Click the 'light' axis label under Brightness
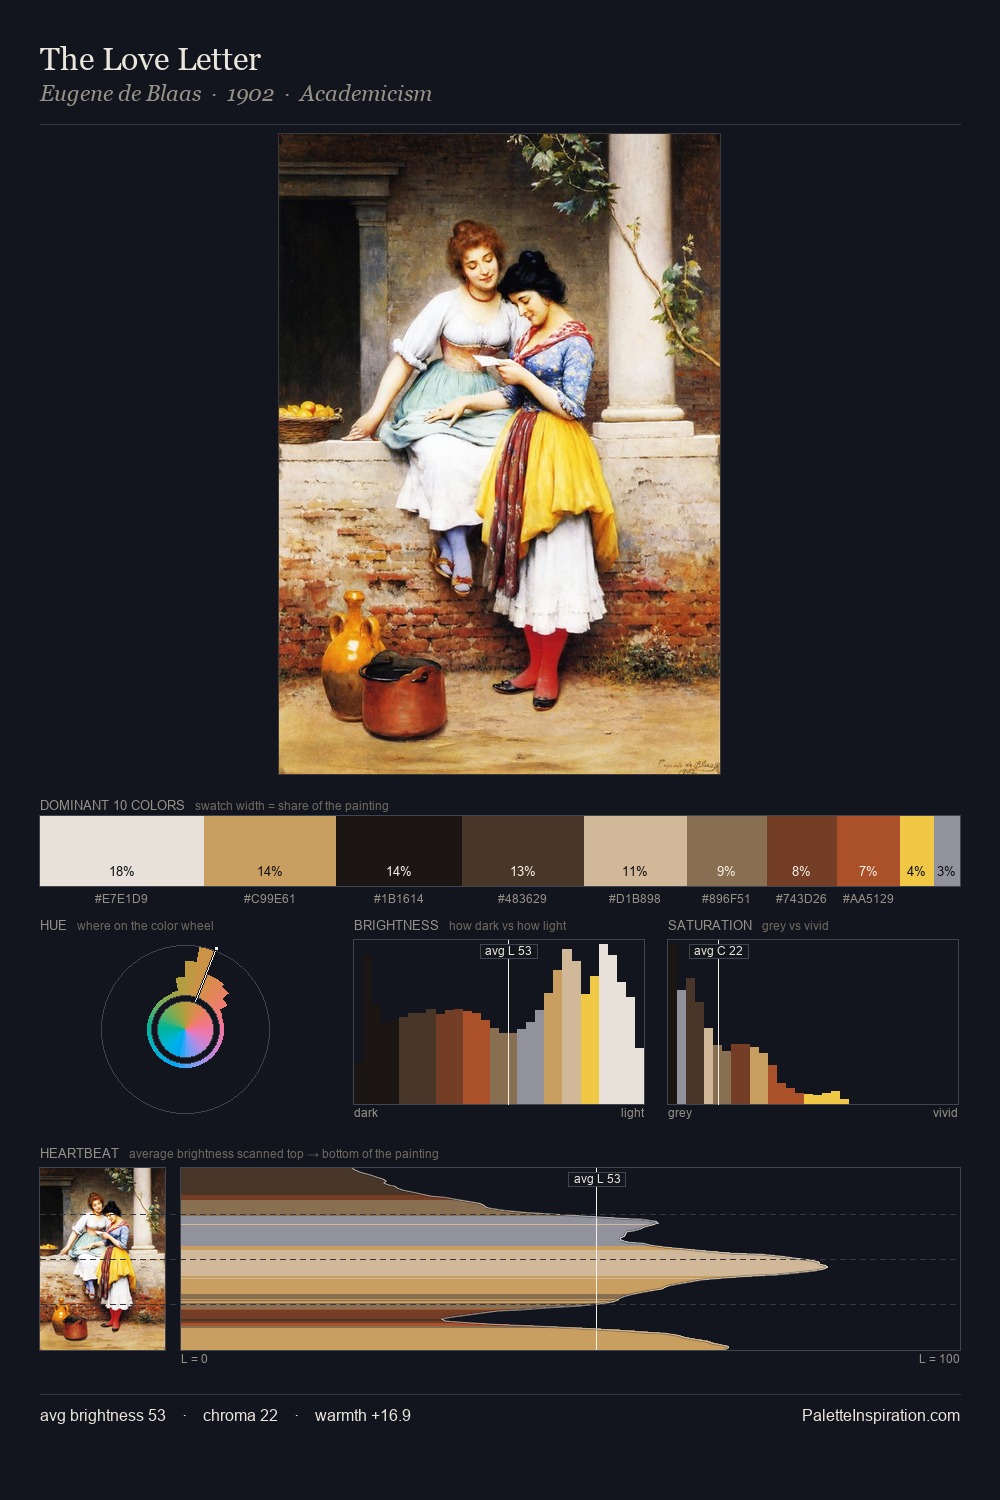The image size is (1000, 1500). pyautogui.click(x=632, y=1112)
